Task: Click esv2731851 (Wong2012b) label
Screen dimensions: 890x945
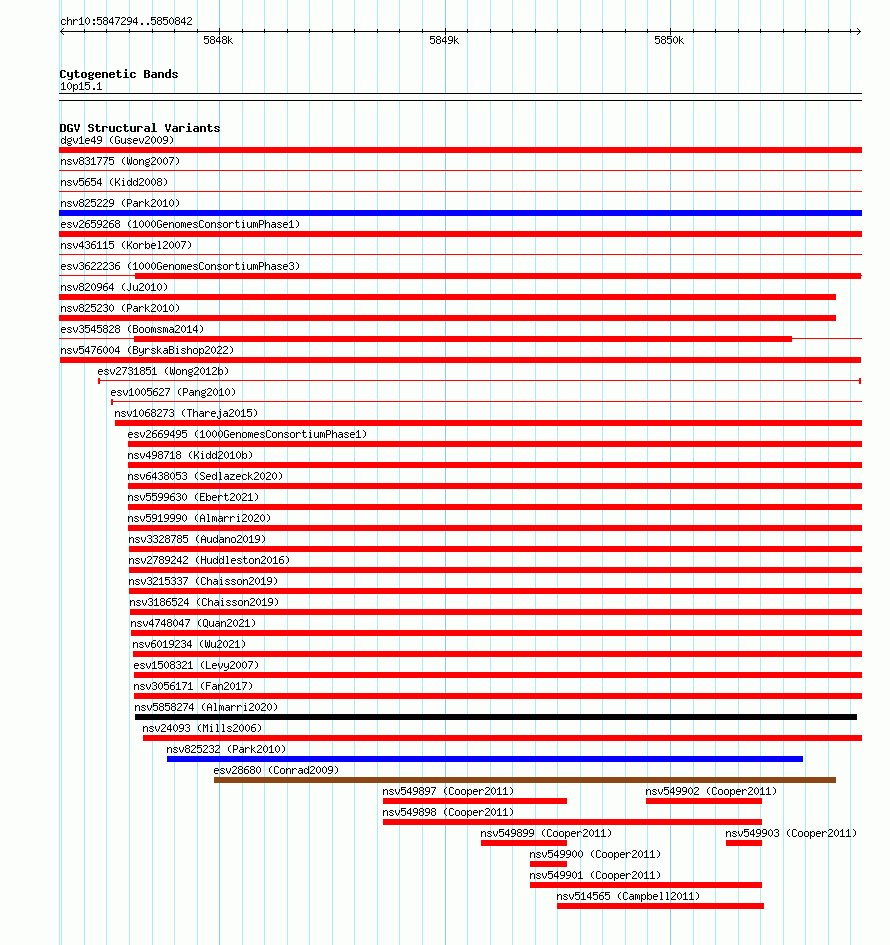Action: (x=163, y=372)
